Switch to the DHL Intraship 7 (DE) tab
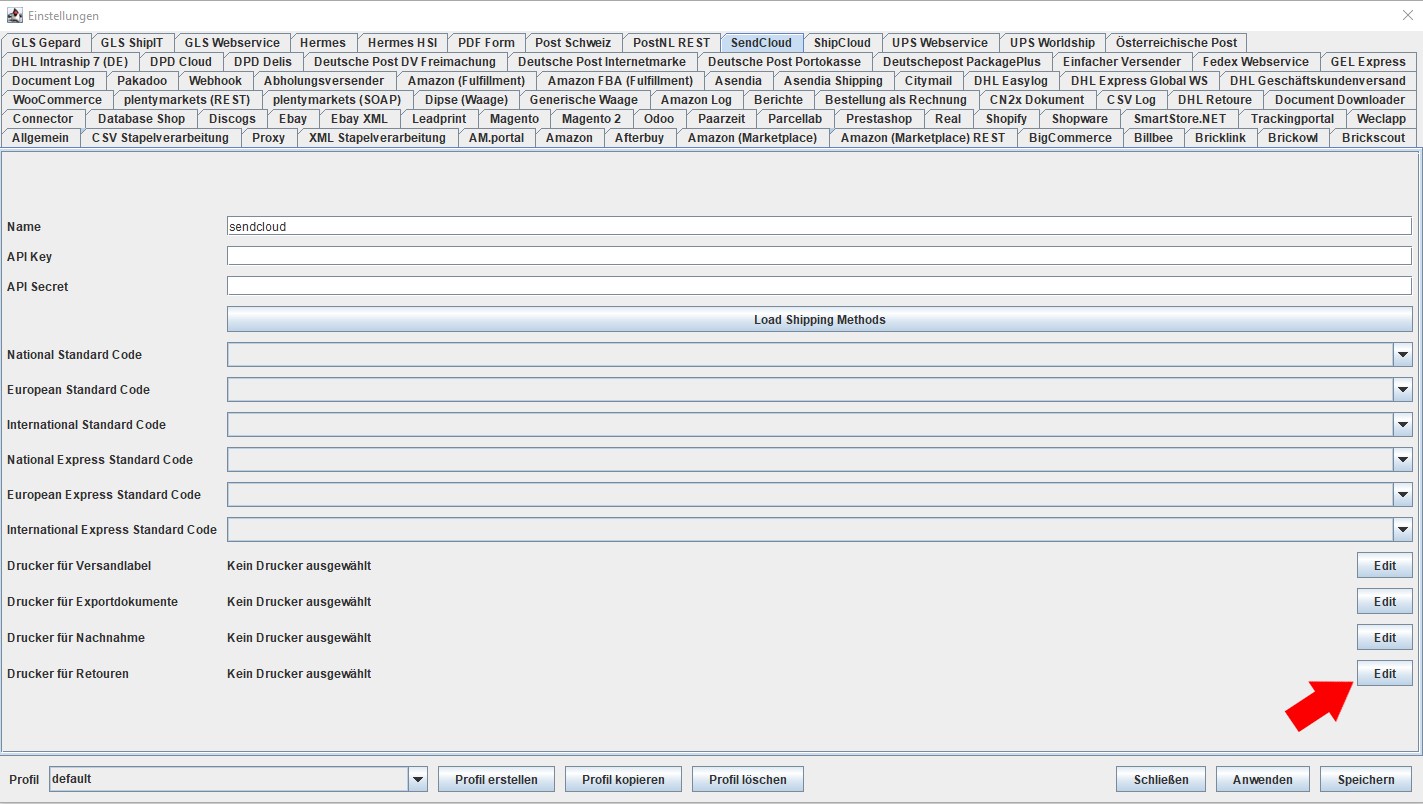 pyautogui.click(x=70, y=62)
